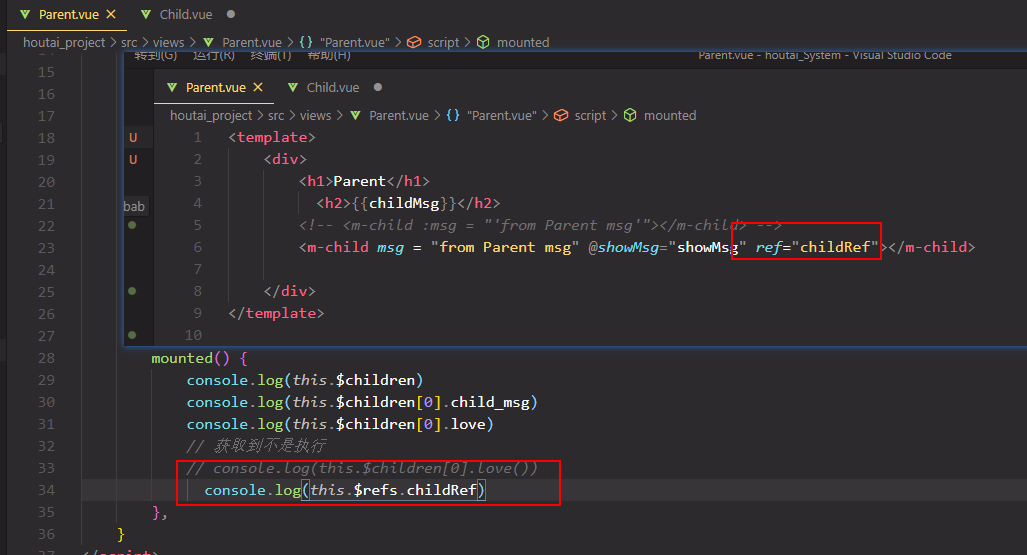Click child_msg on line 30
Screen dimensions: 1027x555
click(x=489, y=402)
